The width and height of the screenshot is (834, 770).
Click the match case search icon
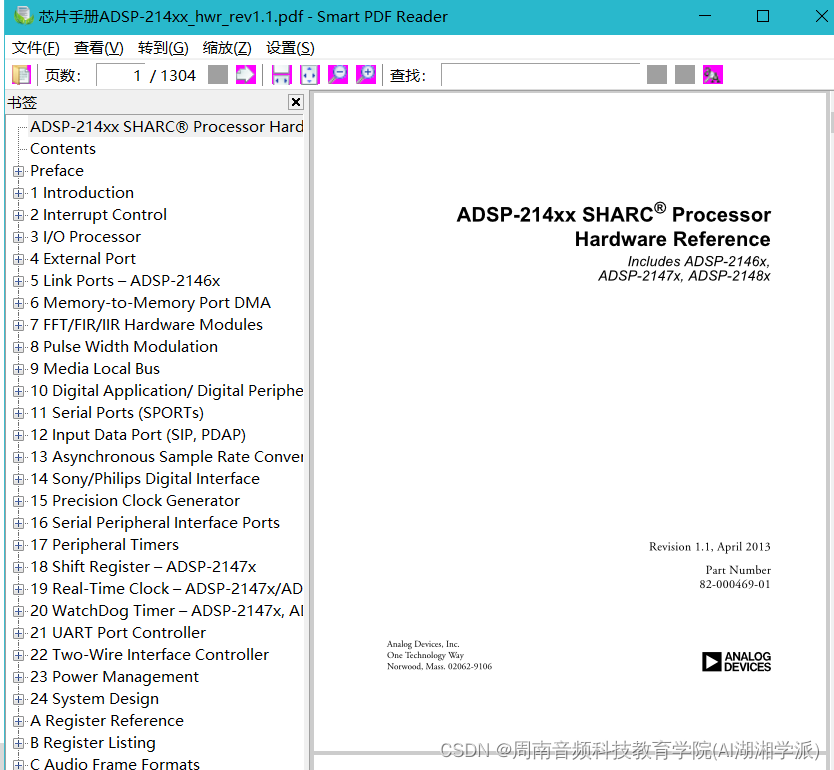[x=713, y=75]
